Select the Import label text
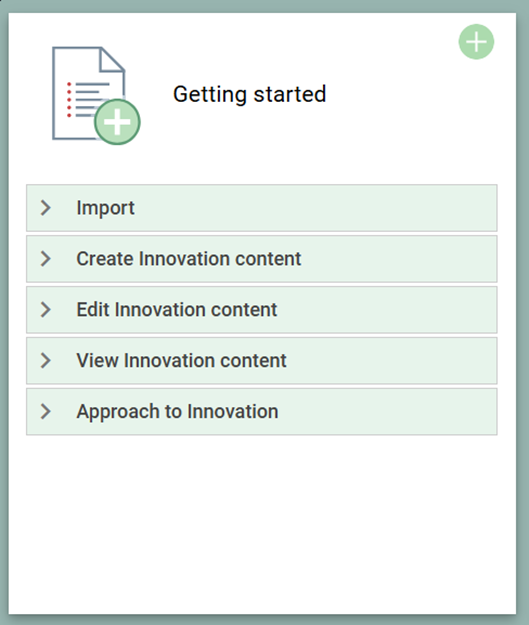 pyautogui.click(x=106, y=208)
